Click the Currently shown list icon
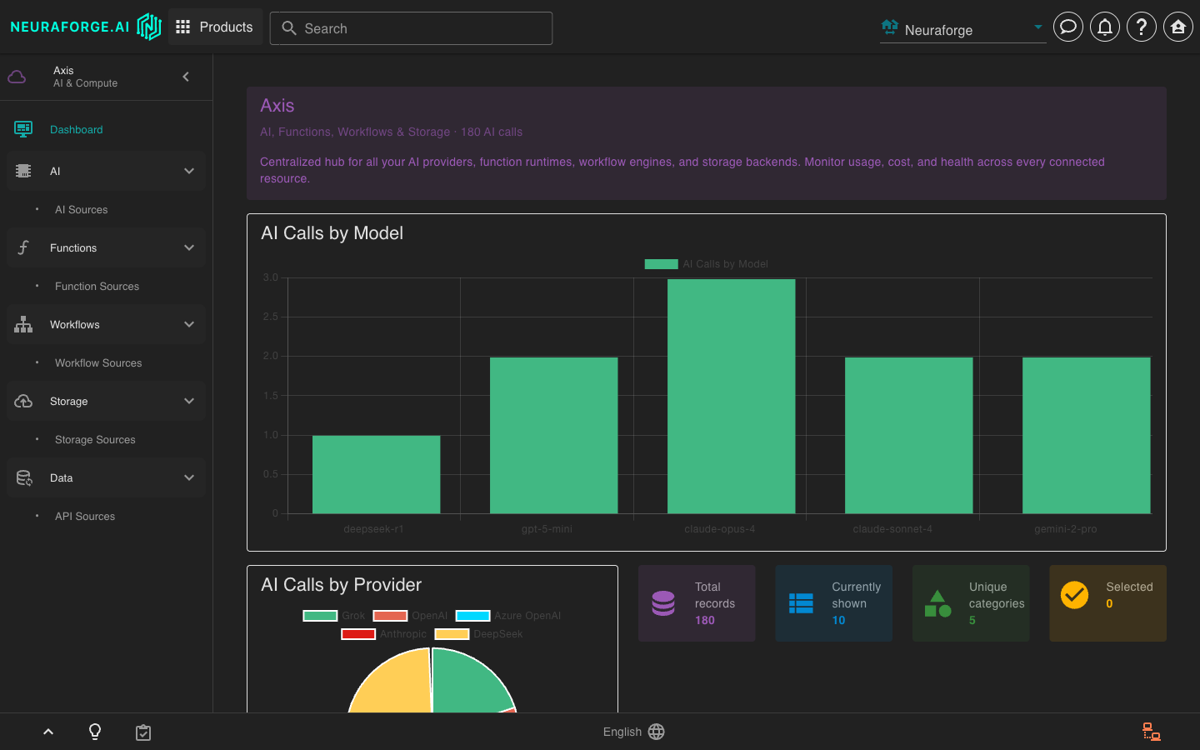 point(801,603)
